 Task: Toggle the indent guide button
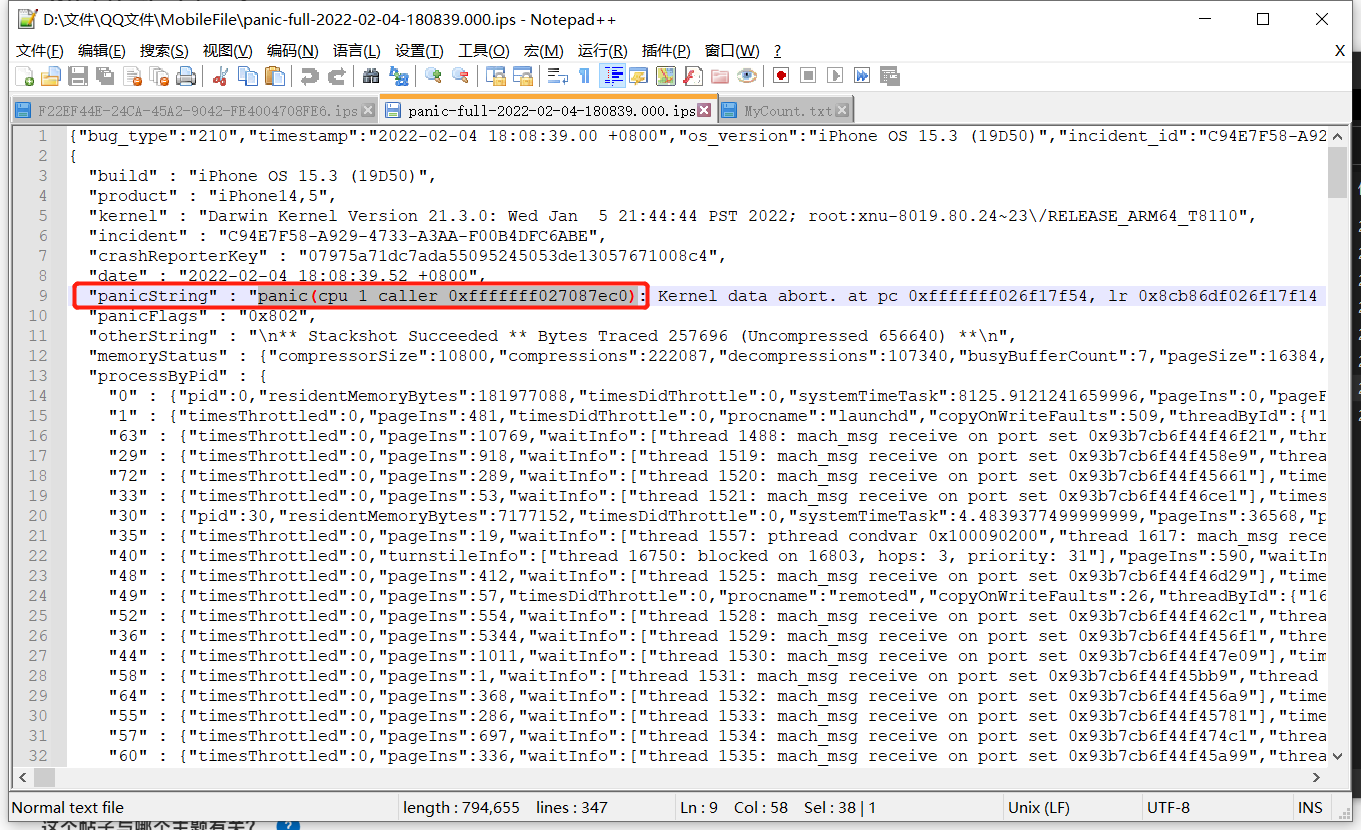coord(612,76)
